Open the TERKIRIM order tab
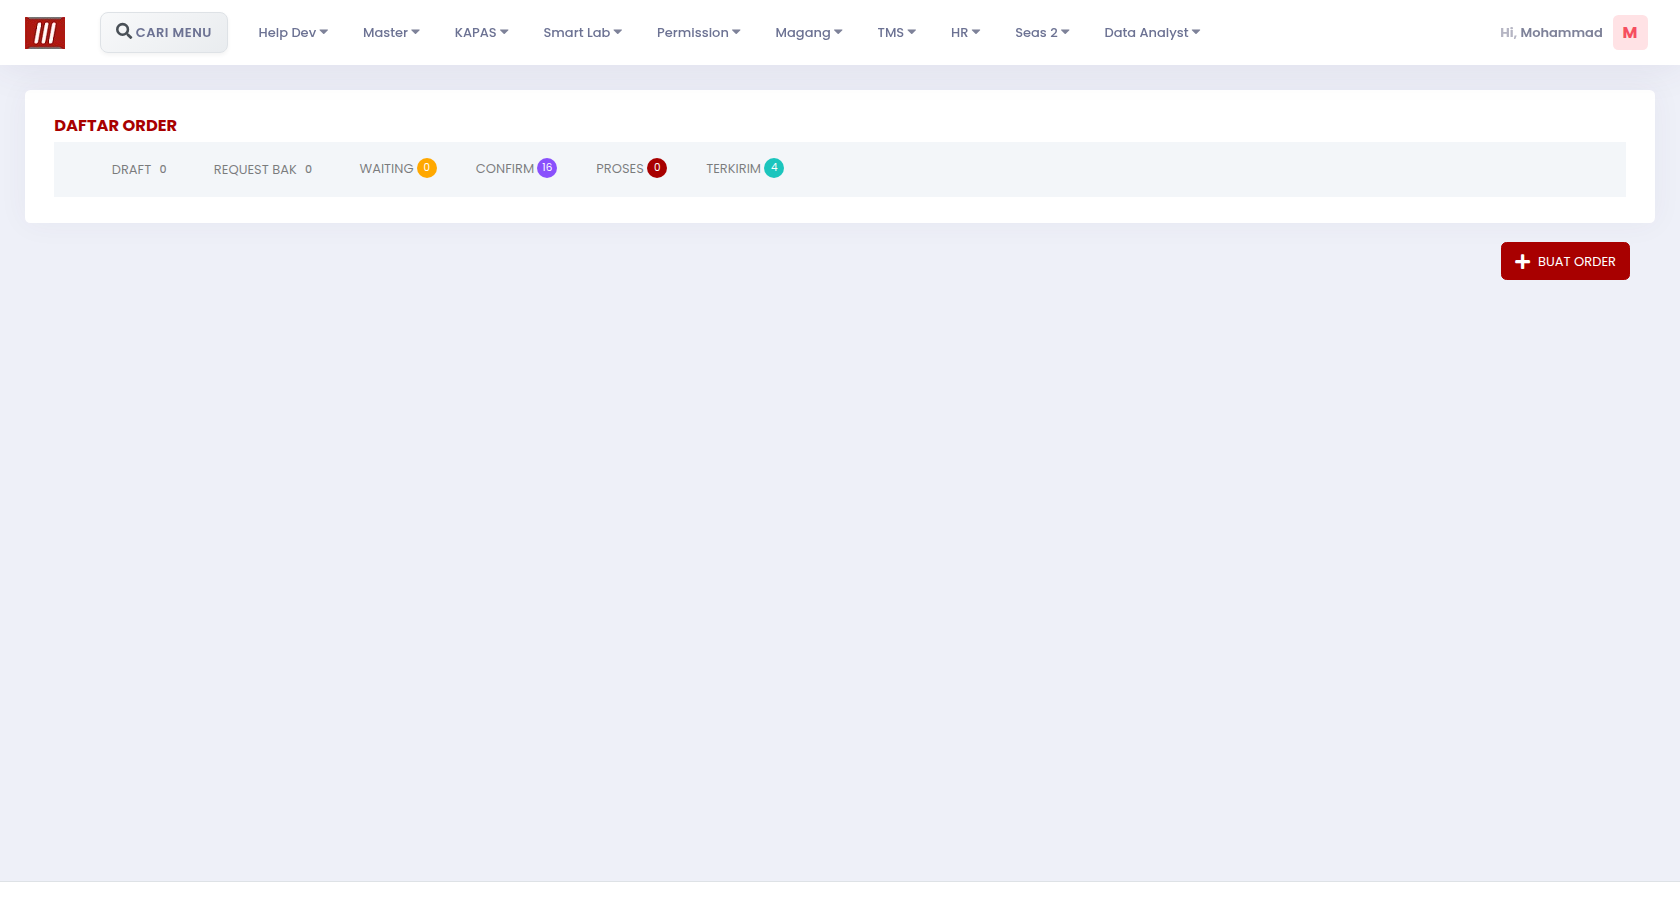 point(745,169)
